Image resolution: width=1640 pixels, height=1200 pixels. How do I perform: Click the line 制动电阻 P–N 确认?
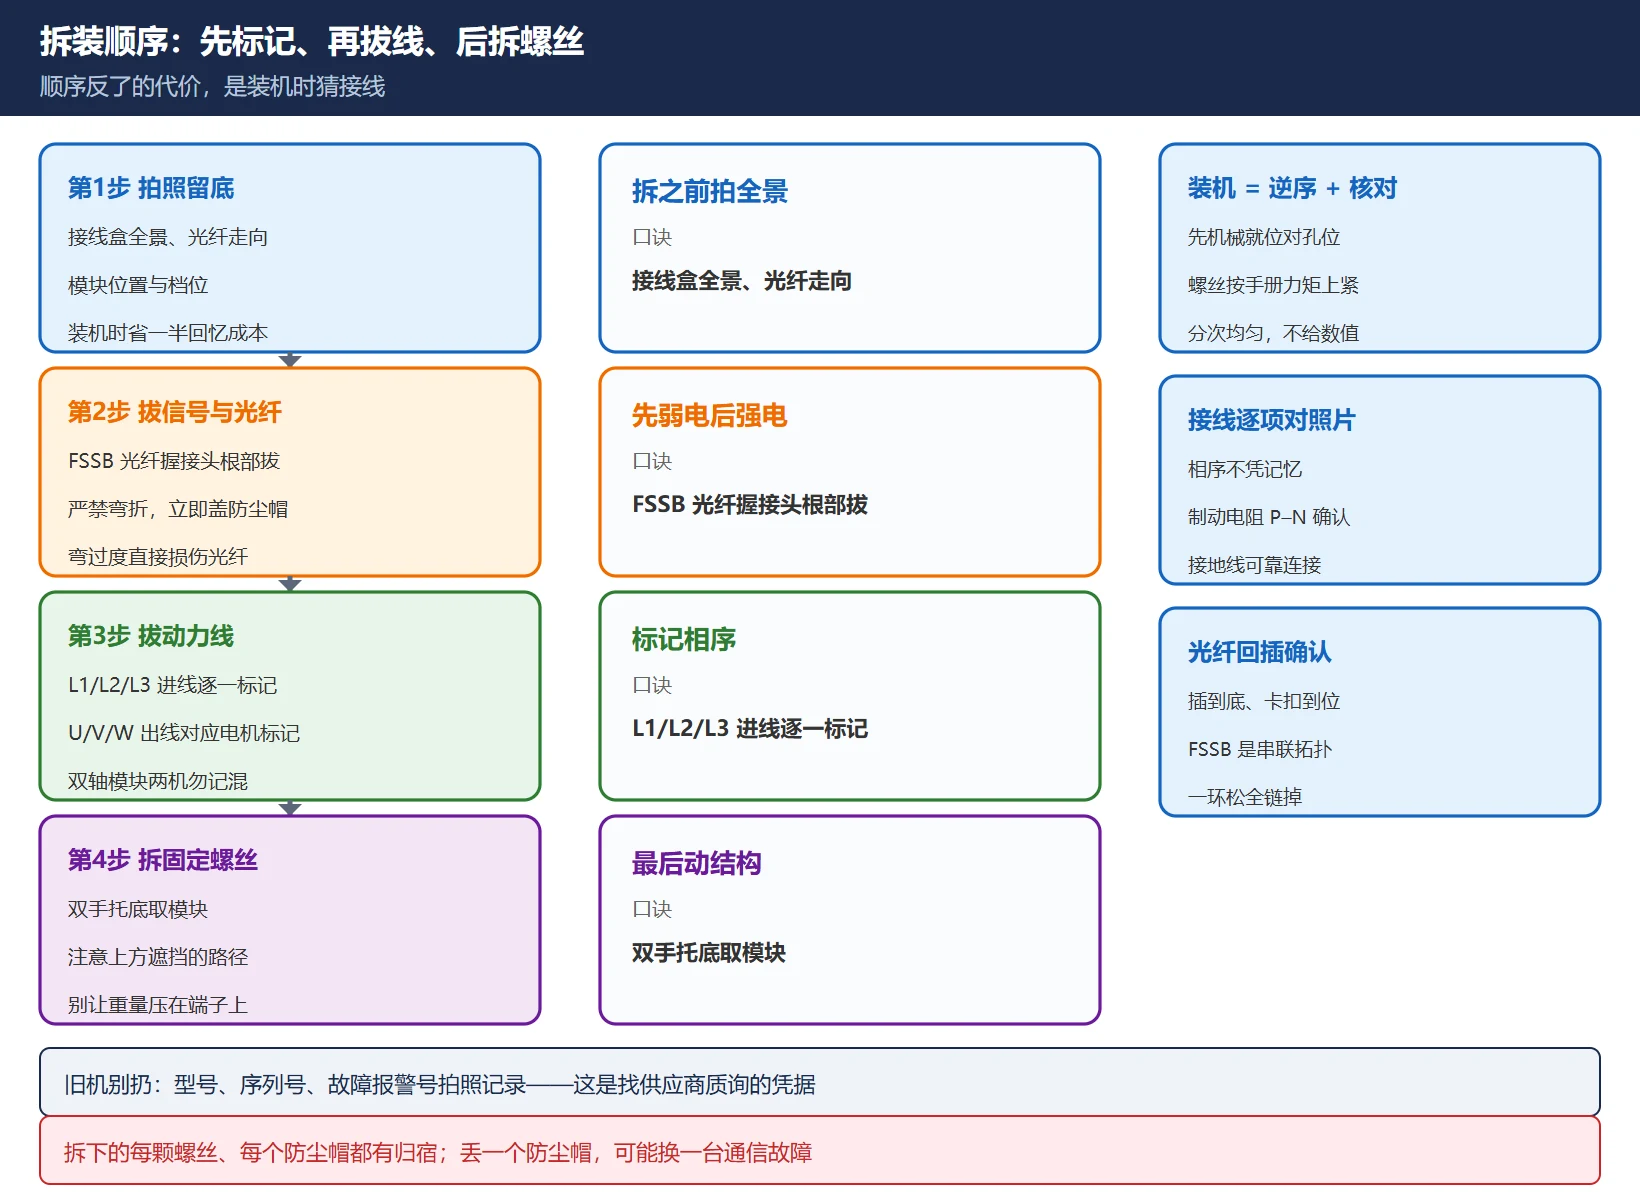[1269, 517]
